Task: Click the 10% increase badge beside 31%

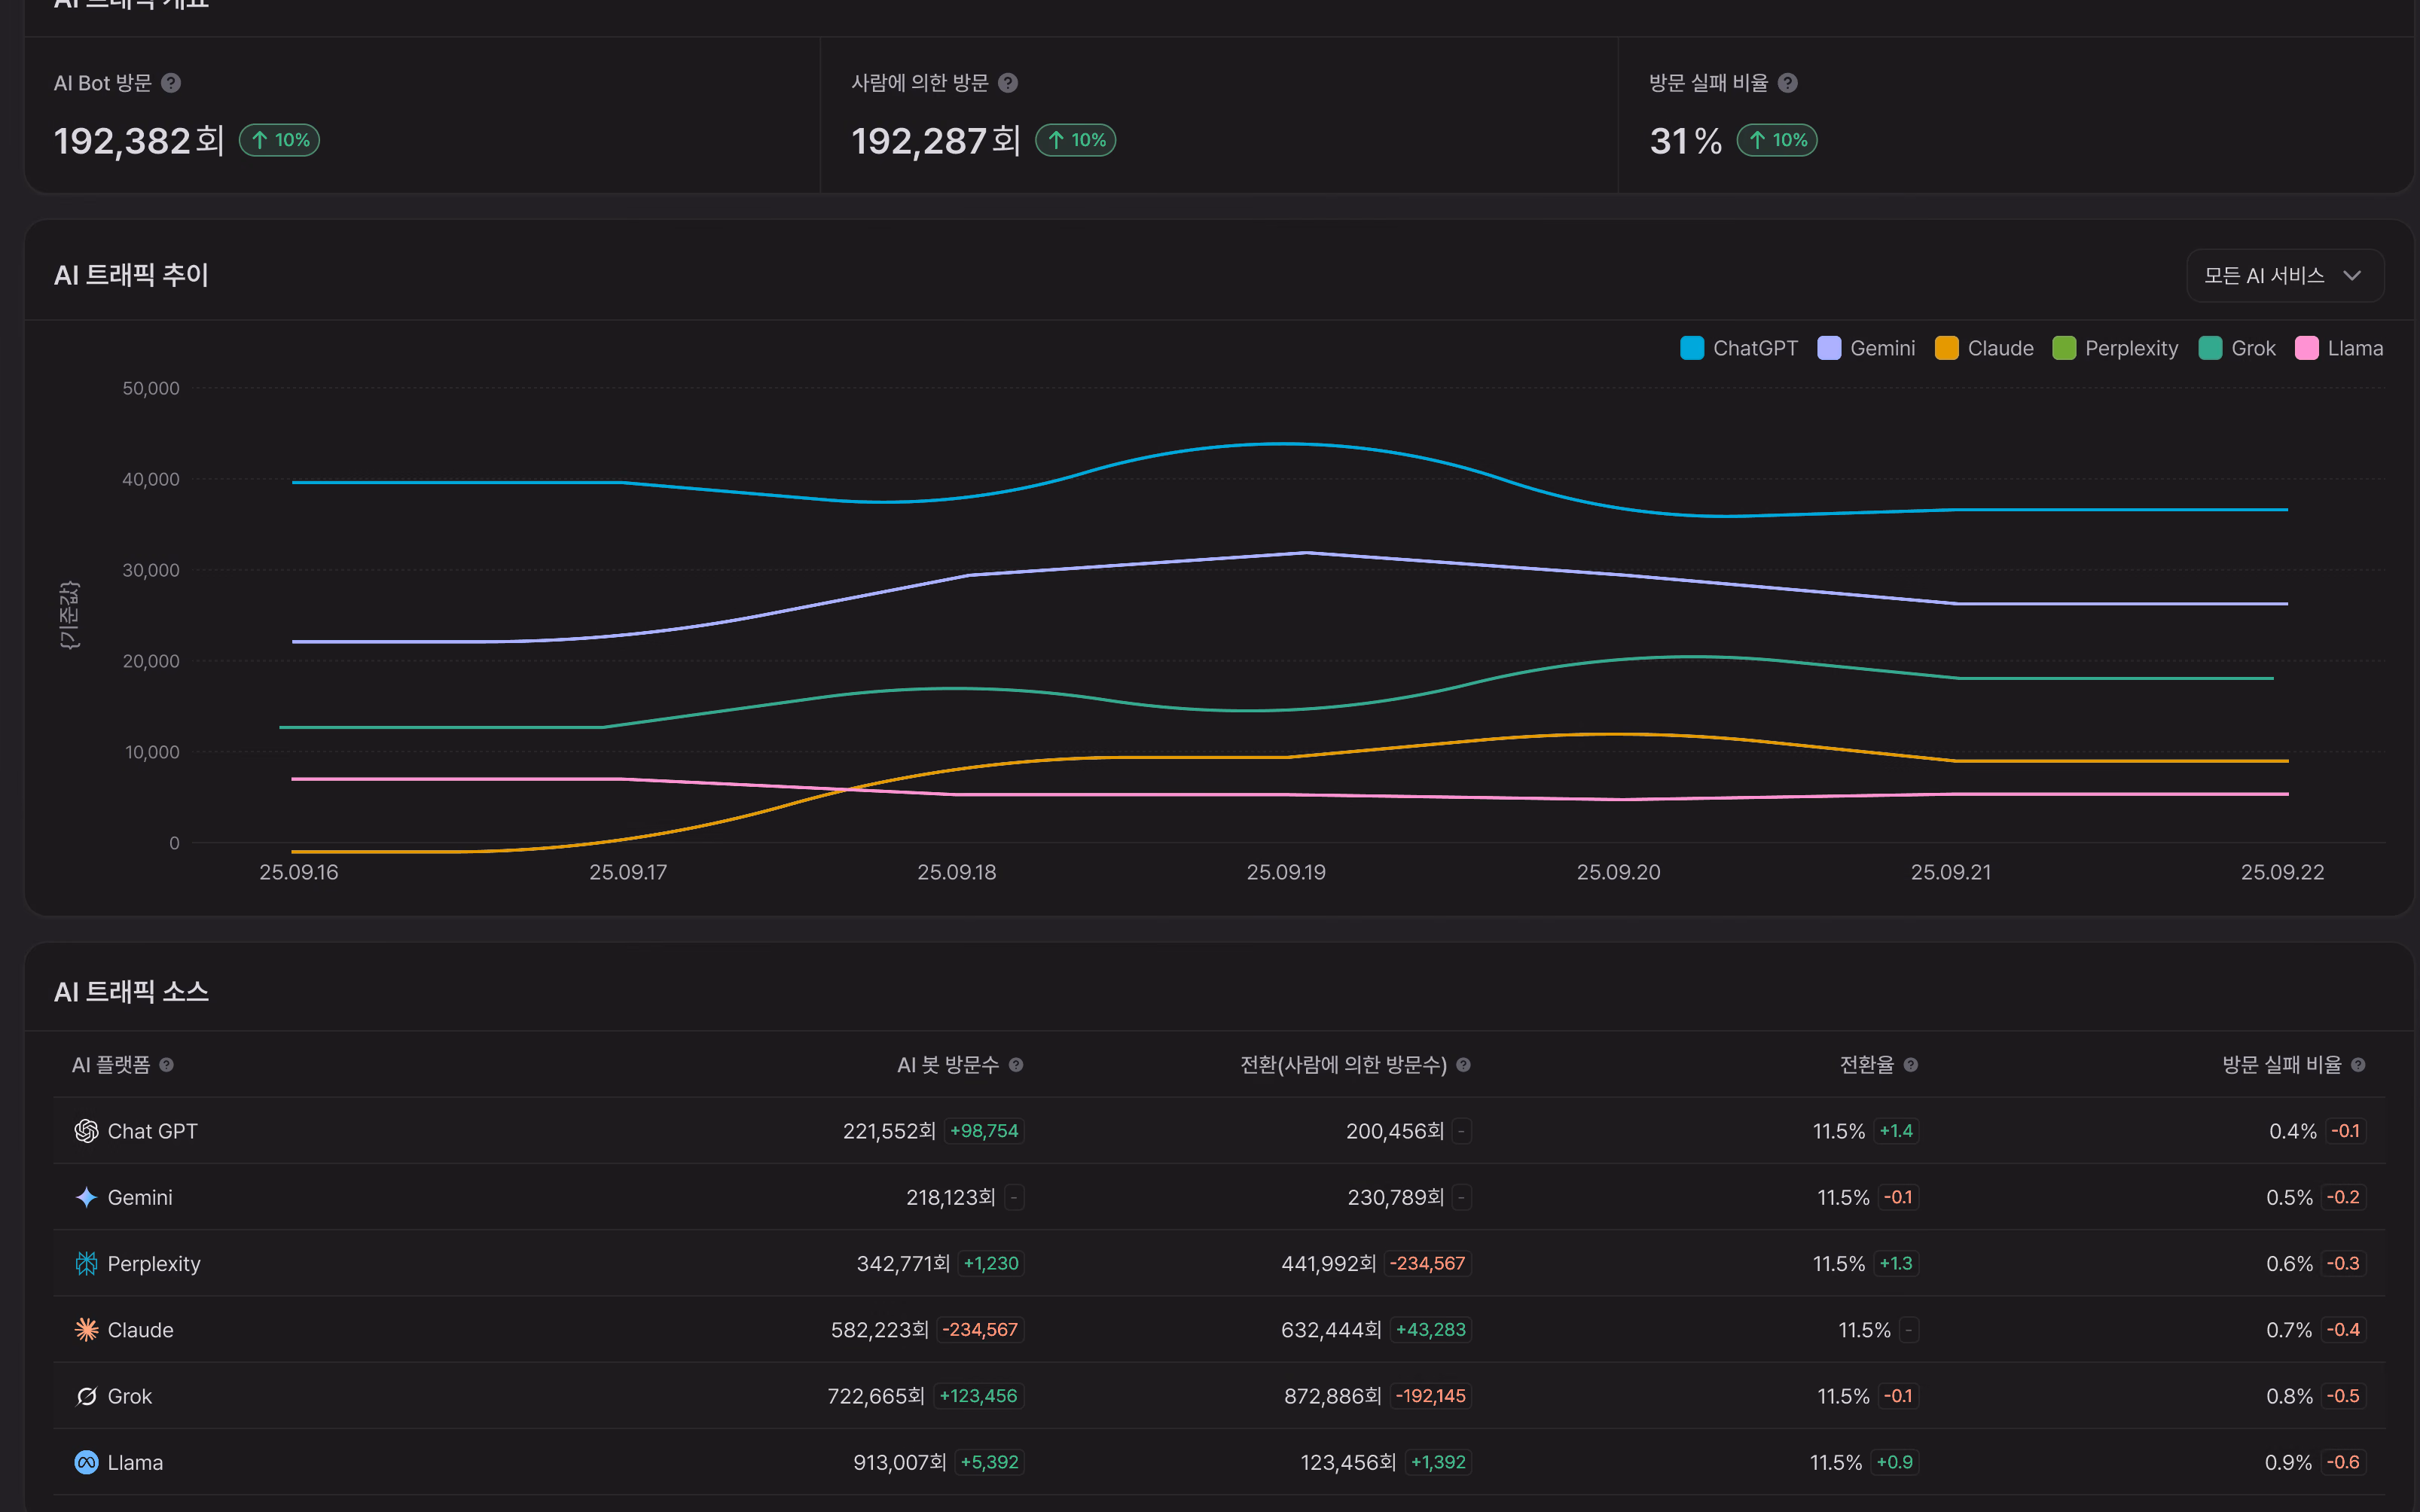Action: pyautogui.click(x=1777, y=140)
